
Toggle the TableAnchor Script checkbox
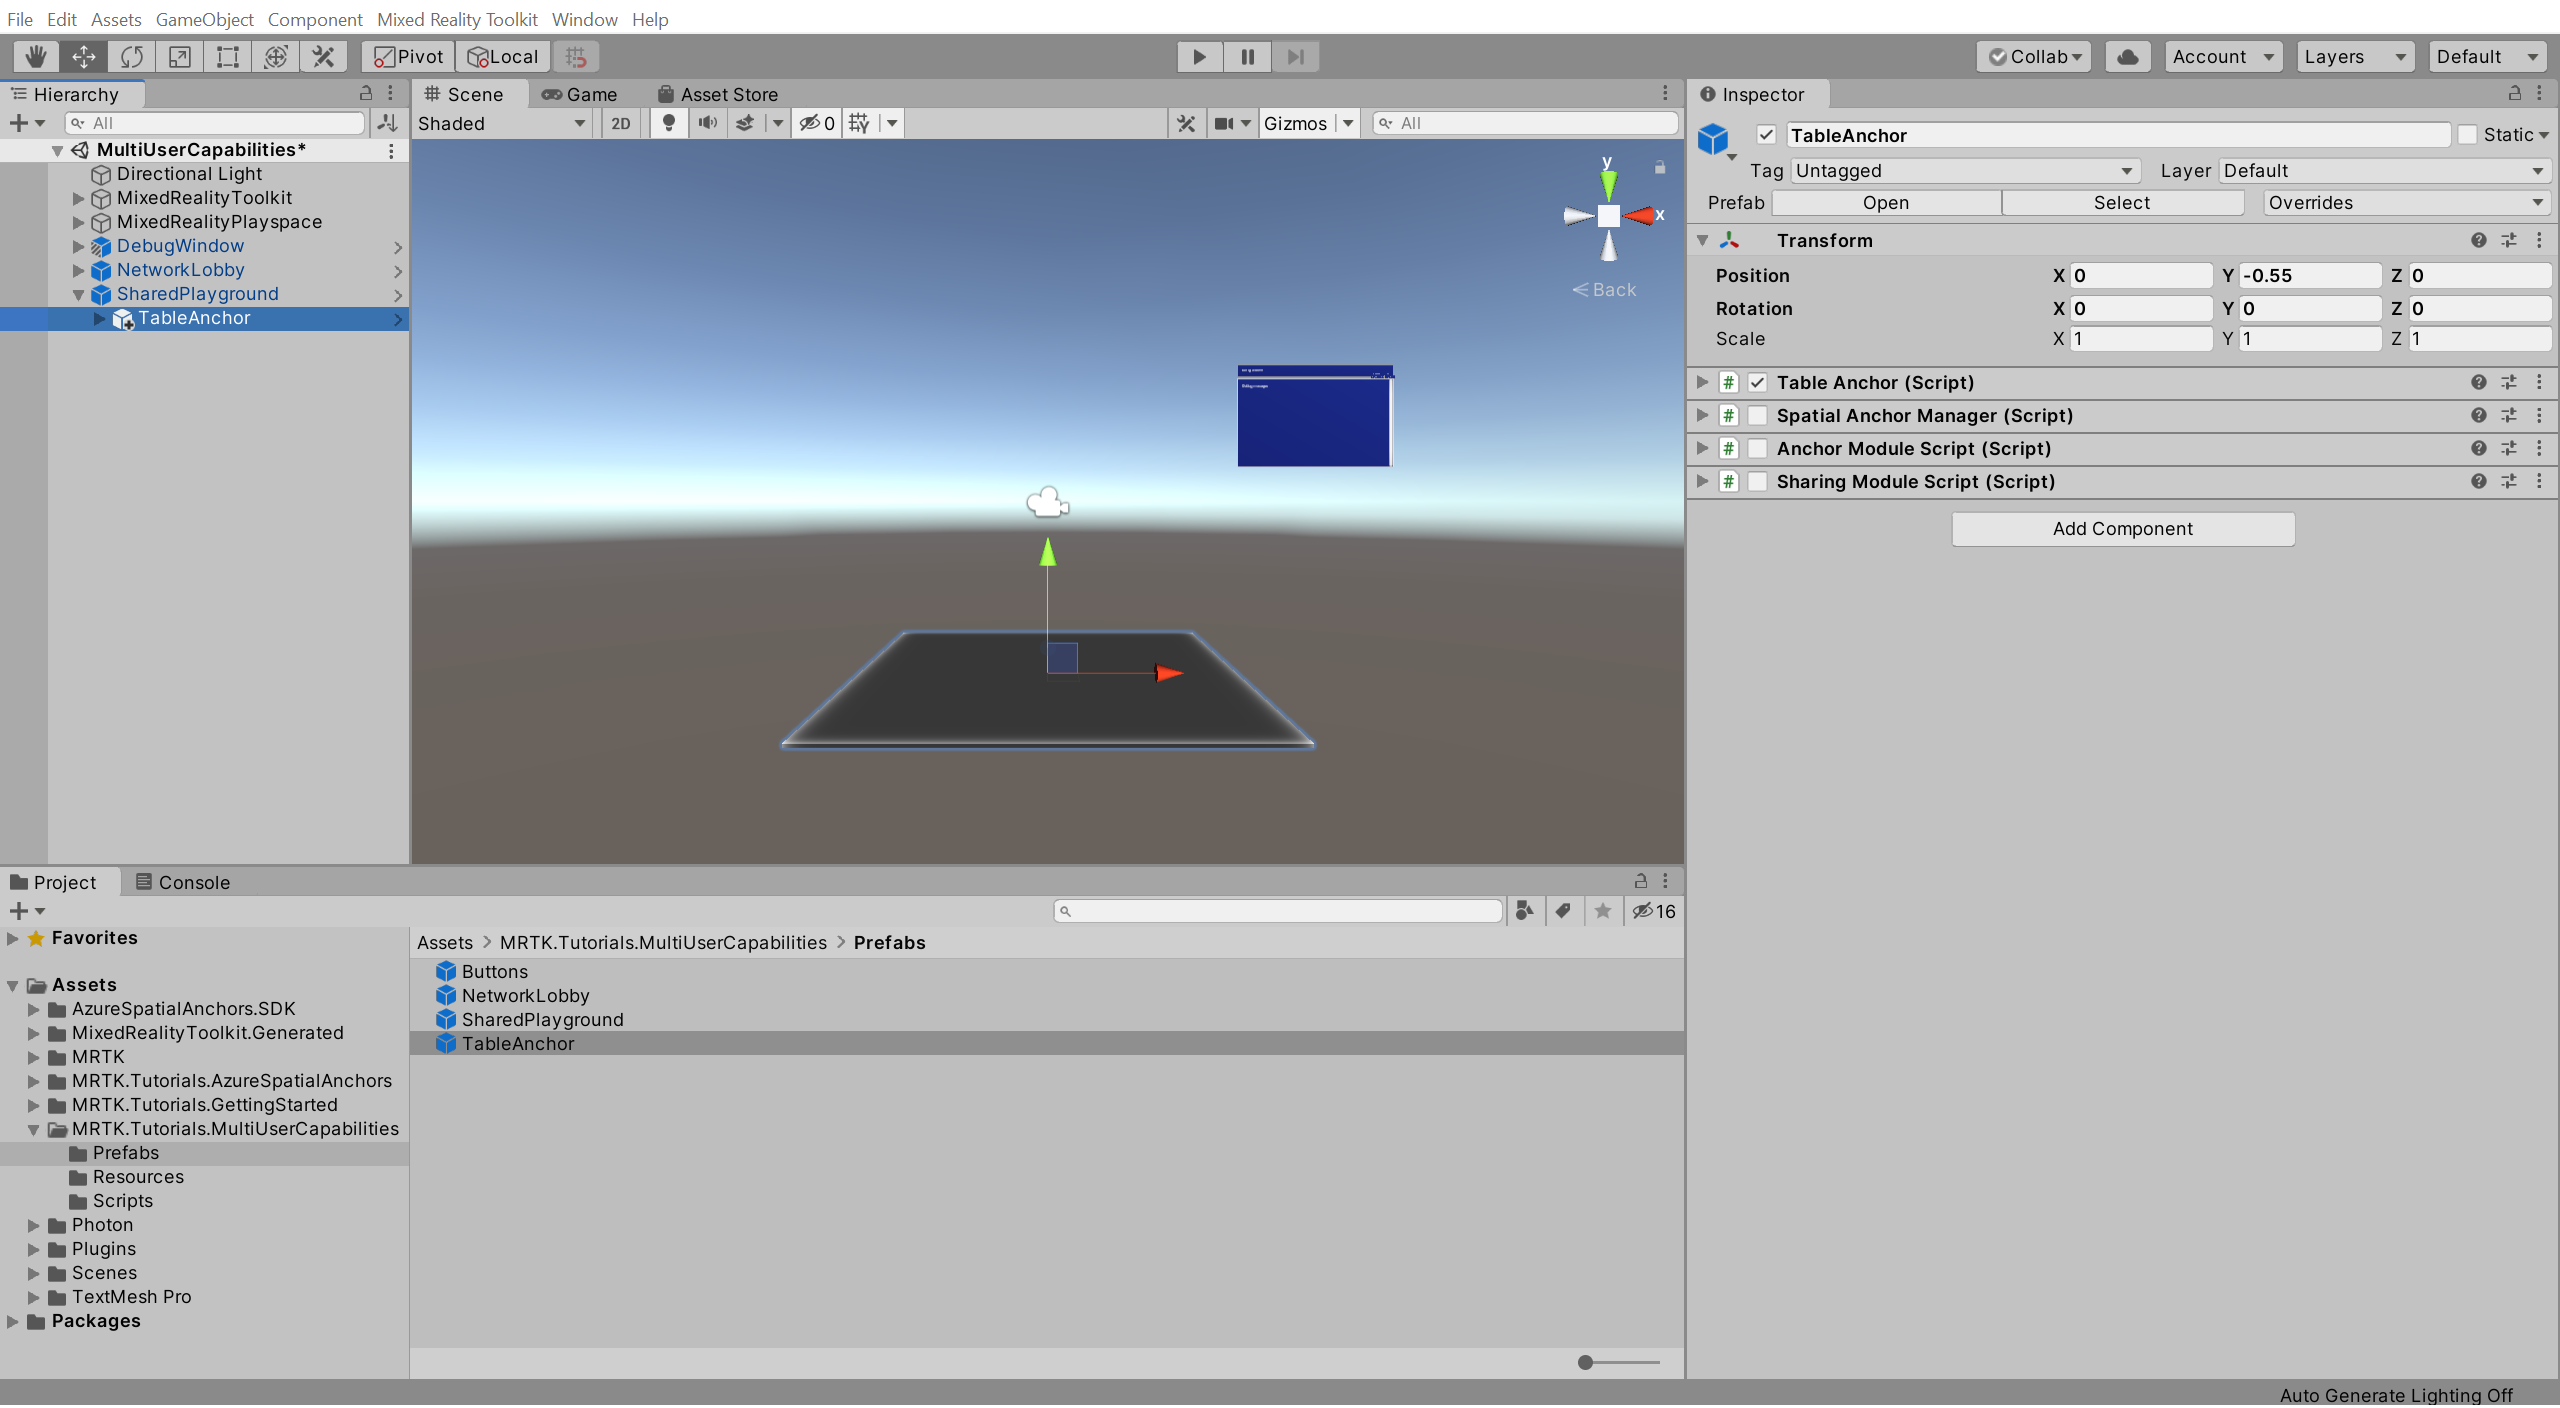pyautogui.click(x=1758, y=381)
